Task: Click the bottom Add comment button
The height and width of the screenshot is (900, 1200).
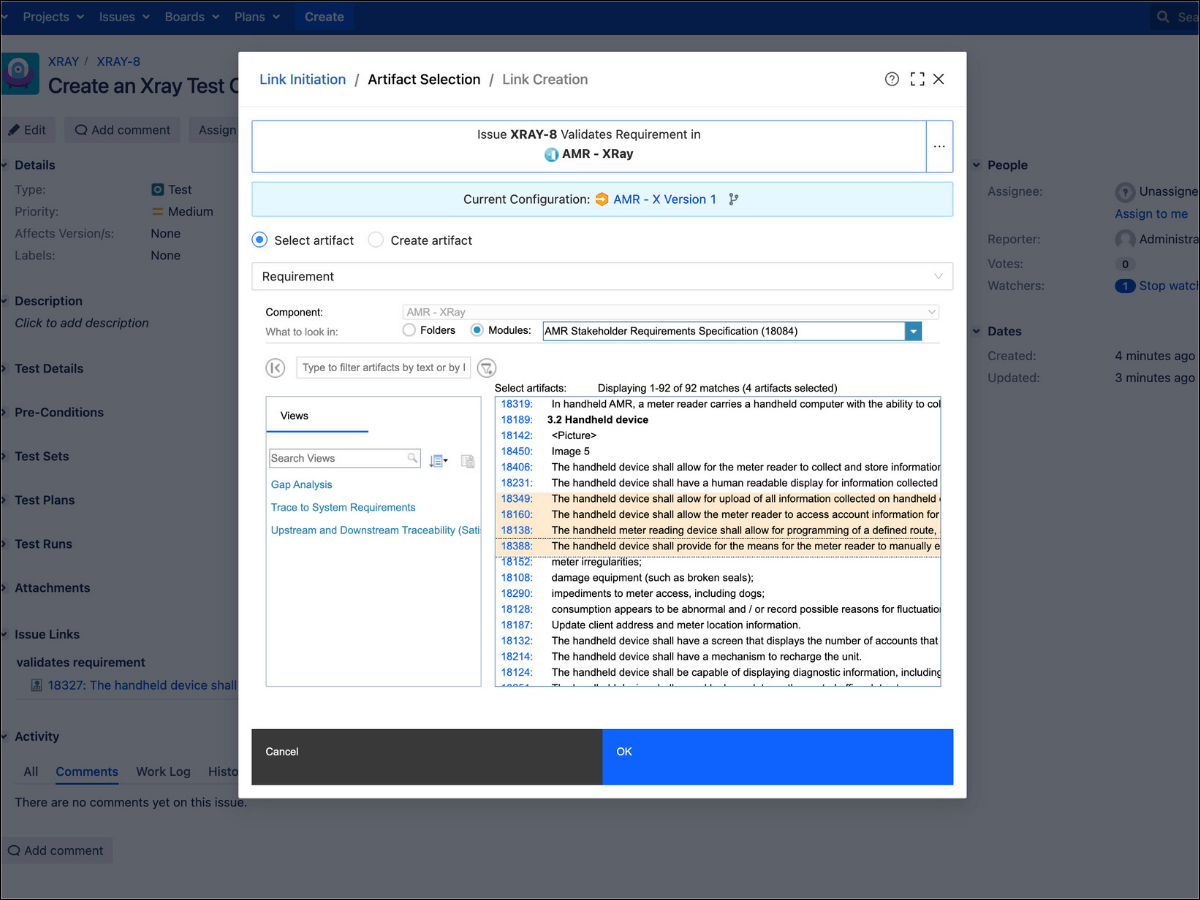Action: 57,850
